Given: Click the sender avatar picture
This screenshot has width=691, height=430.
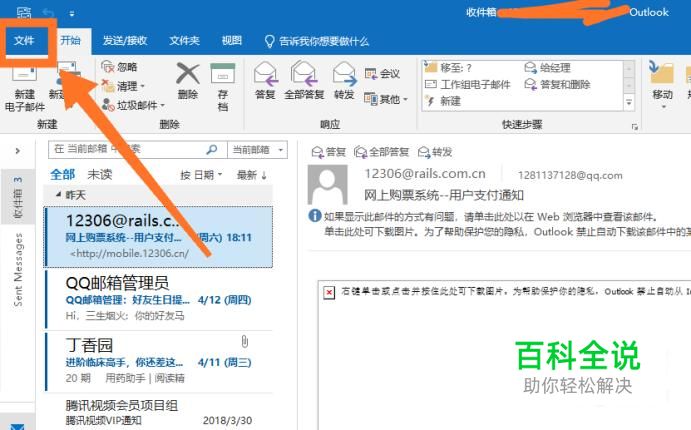Looking at the screenshot, I should click(327, 185).
